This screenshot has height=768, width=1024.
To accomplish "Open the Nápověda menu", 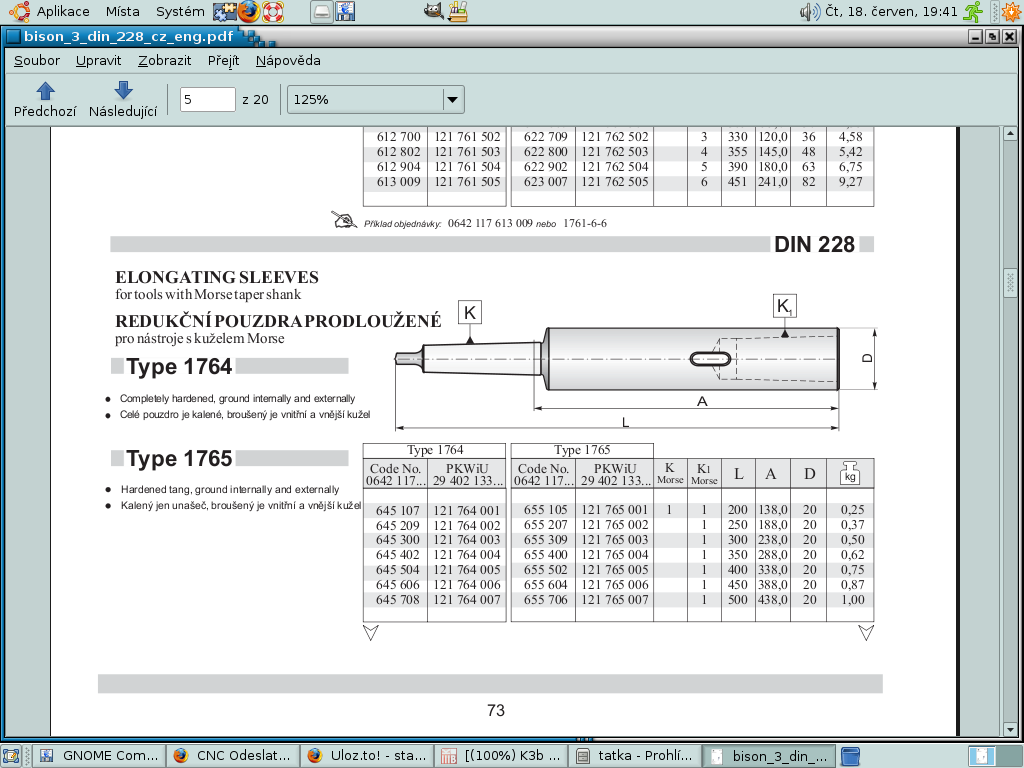I will pos(288,60).
